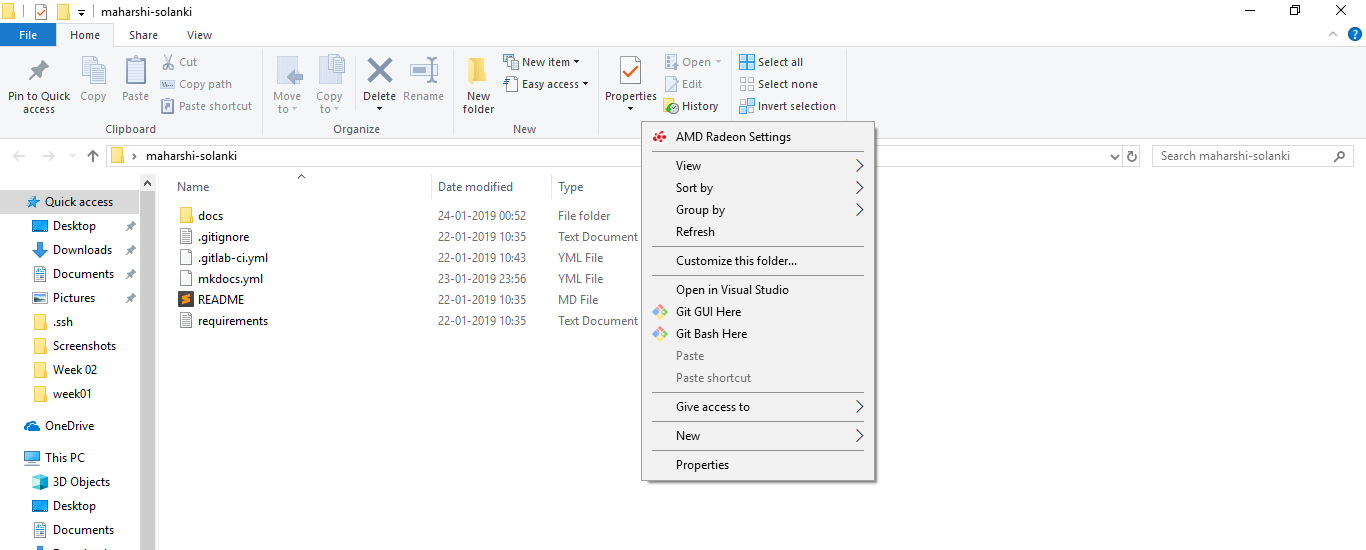Click the History icon in ribbon
This screenshot has width=1366, height=550.
[x=672, y=106]
